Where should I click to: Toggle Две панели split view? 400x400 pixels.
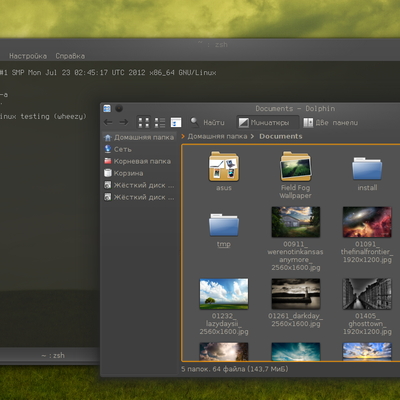pos(330,123)
